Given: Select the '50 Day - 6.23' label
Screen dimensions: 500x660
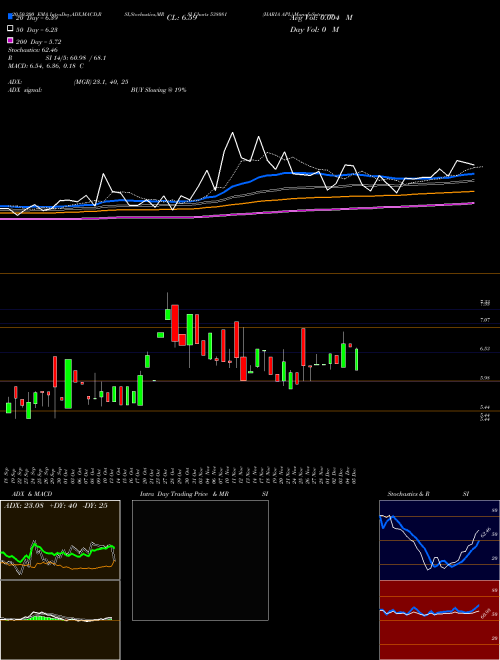Looking at the screenshot, I should pyautogui.click(x=37, y=29).
